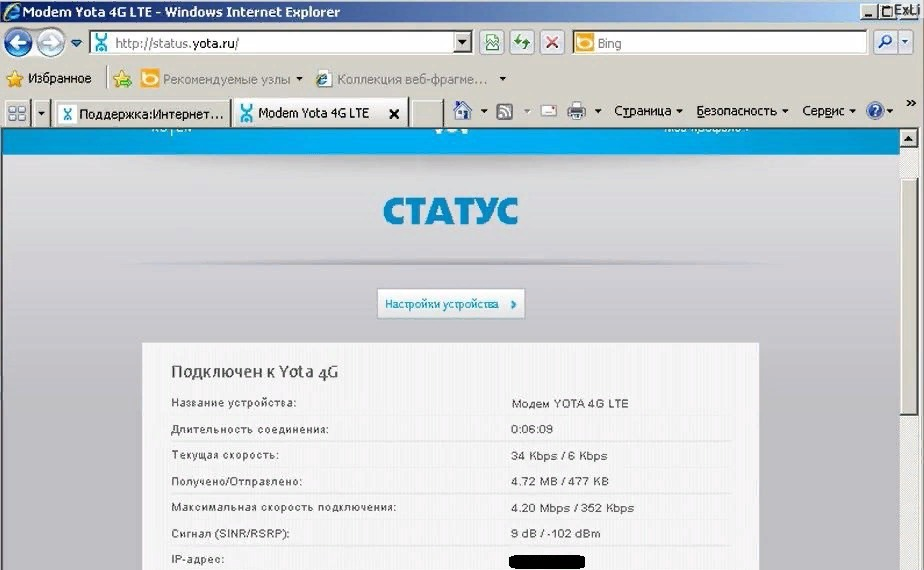Click received/sent value 4.72 MB / 477 KB
The height and width of the screenshot is (570, 924).
[x=560, y=482]
